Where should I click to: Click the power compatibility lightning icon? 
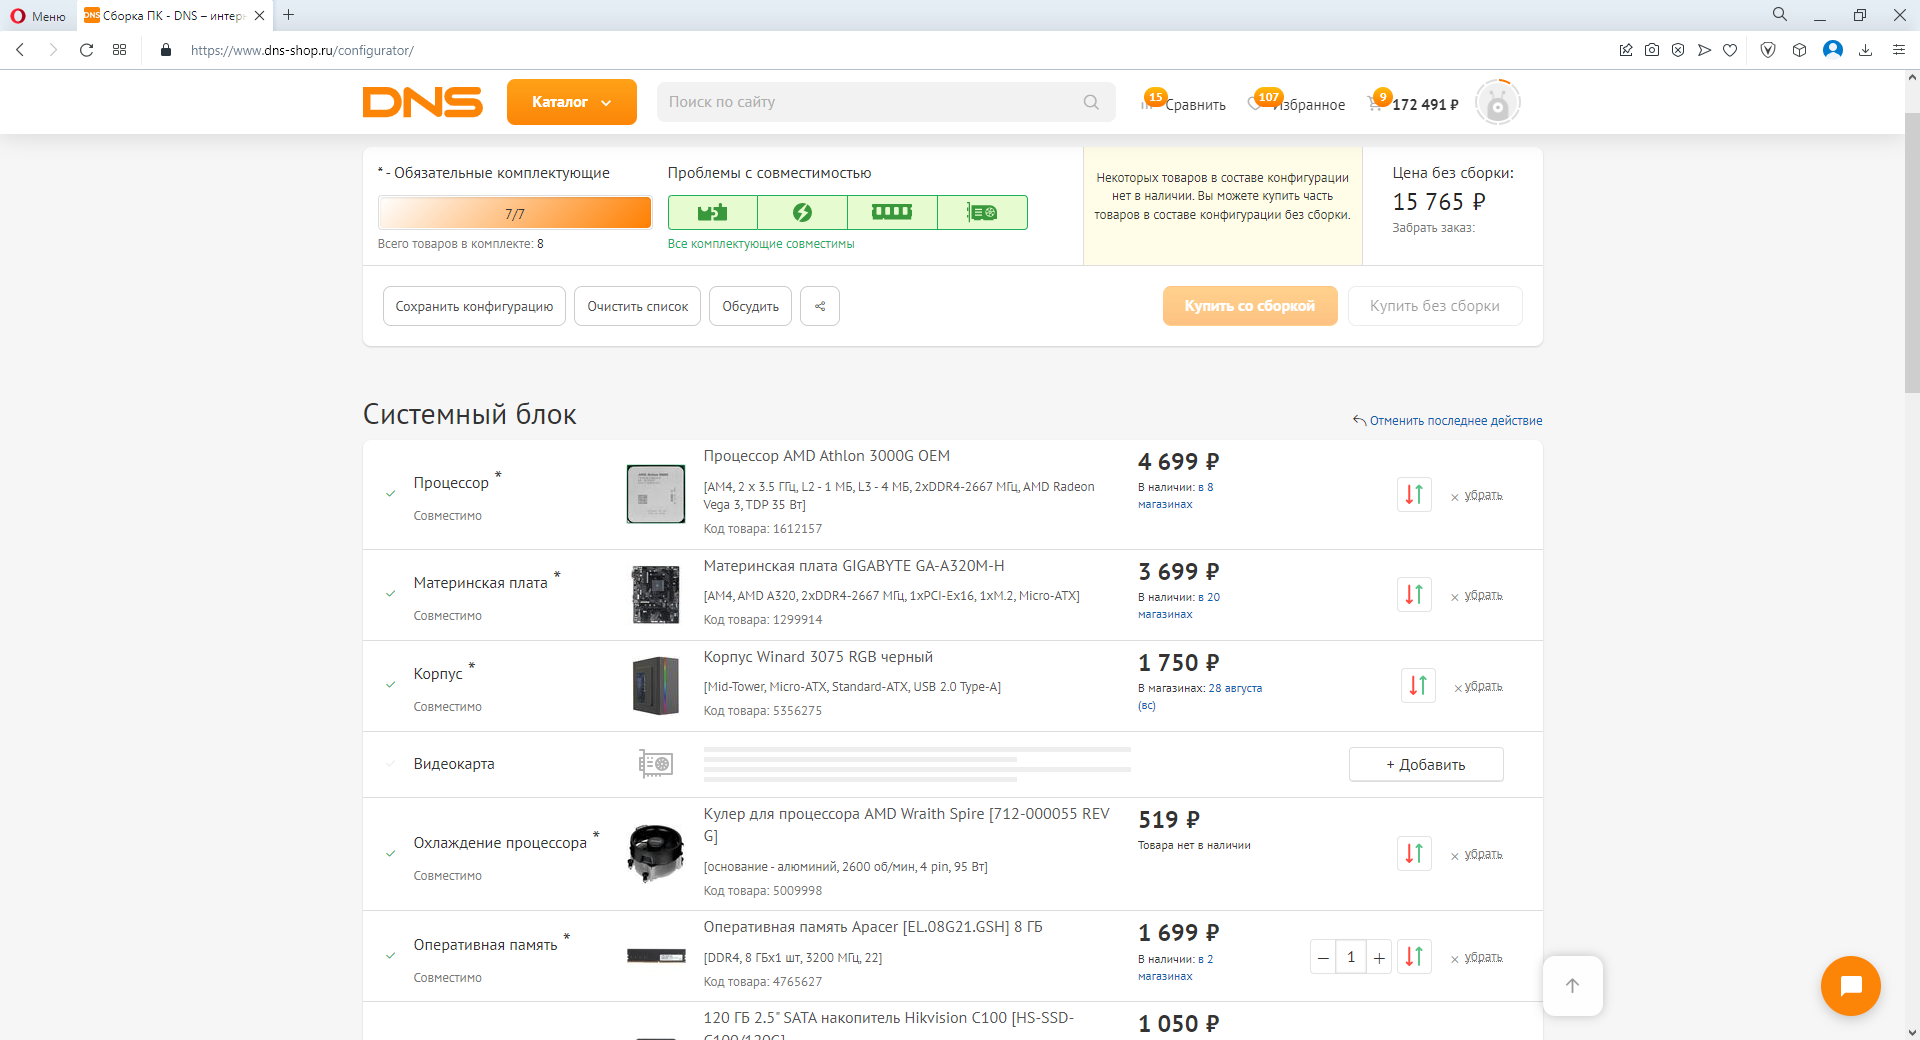tap(802, 212)
